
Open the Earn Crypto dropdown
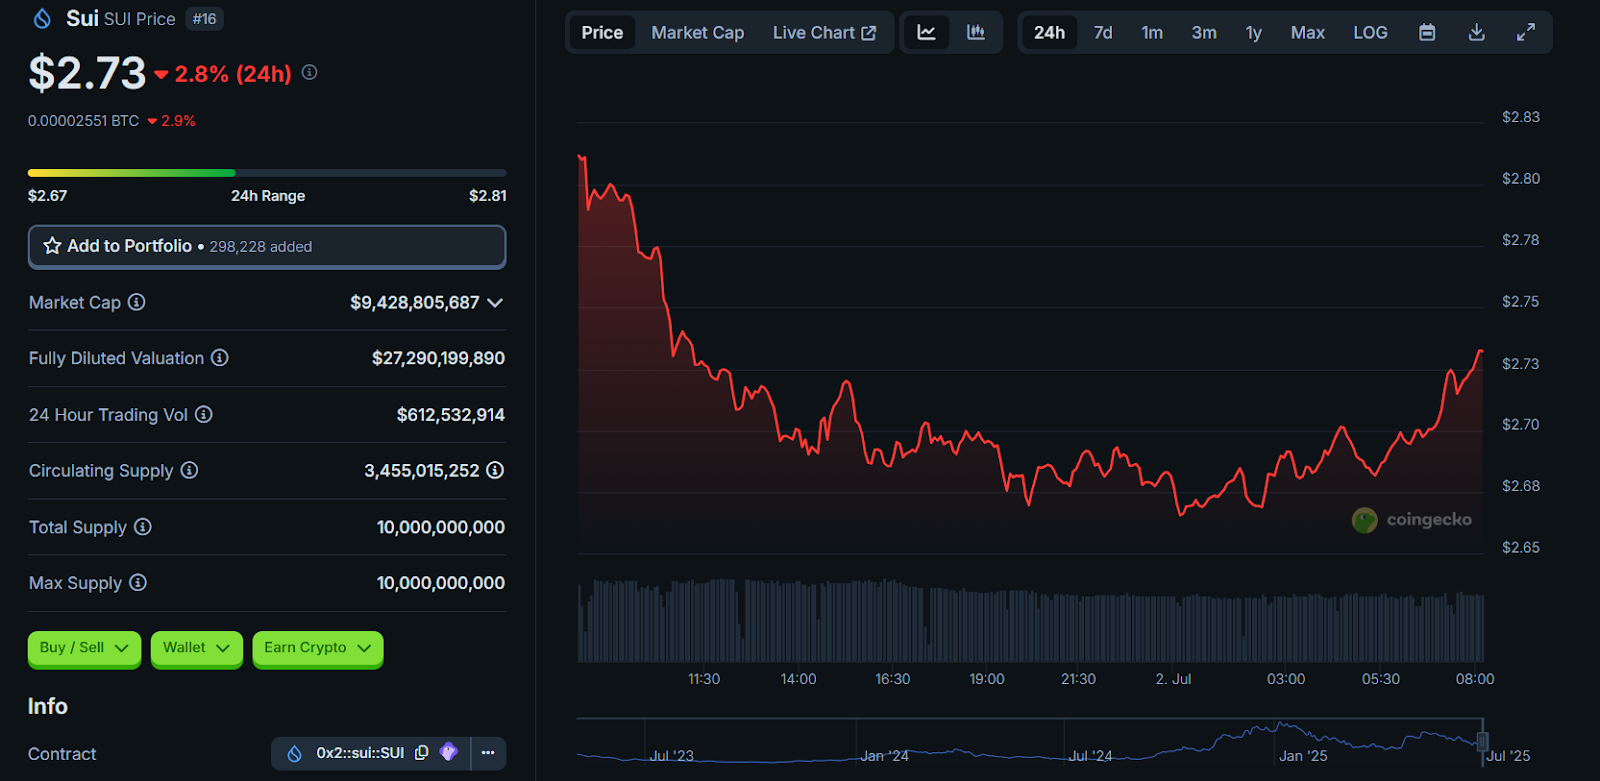click(x=318, y=648)
